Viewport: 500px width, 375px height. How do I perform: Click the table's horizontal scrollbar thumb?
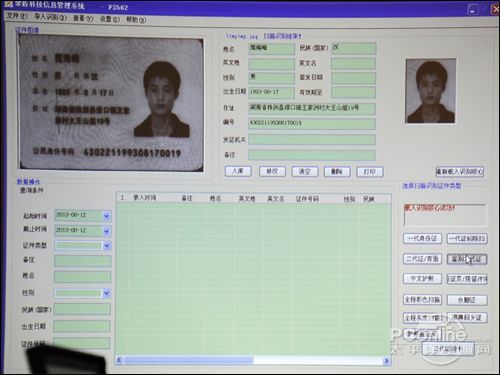click(x=189, y=360)
